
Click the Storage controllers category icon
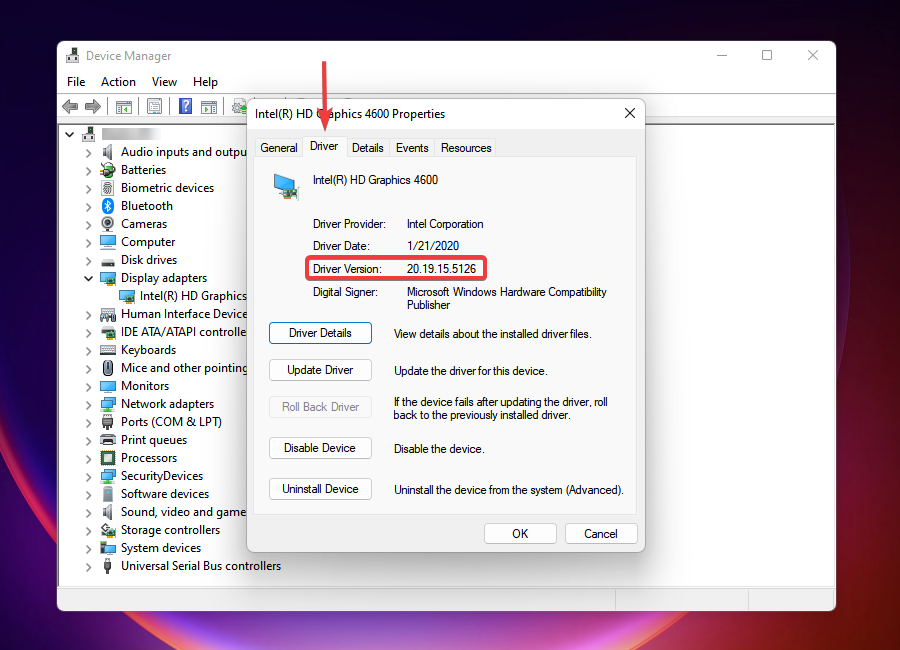coord(108,530)
